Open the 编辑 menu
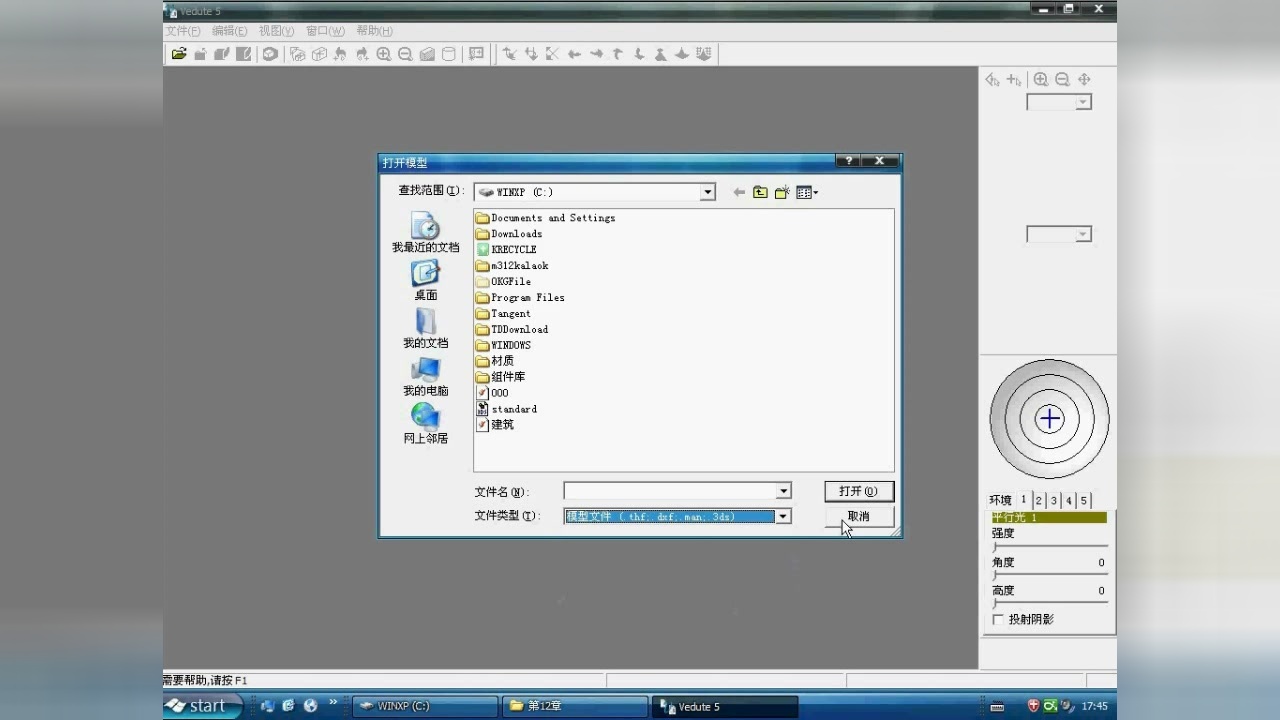1280x720 pixels. (x=230, y=31)
